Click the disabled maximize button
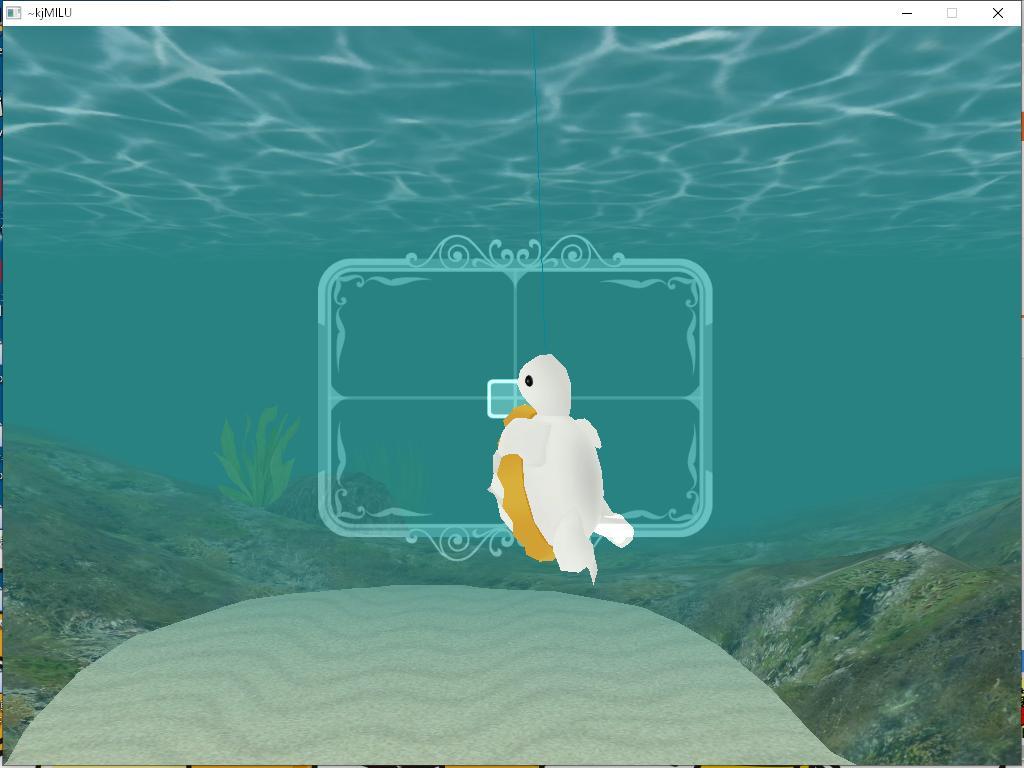The width and height of the screenshot is (1024, 768). (x=952, y=13)
